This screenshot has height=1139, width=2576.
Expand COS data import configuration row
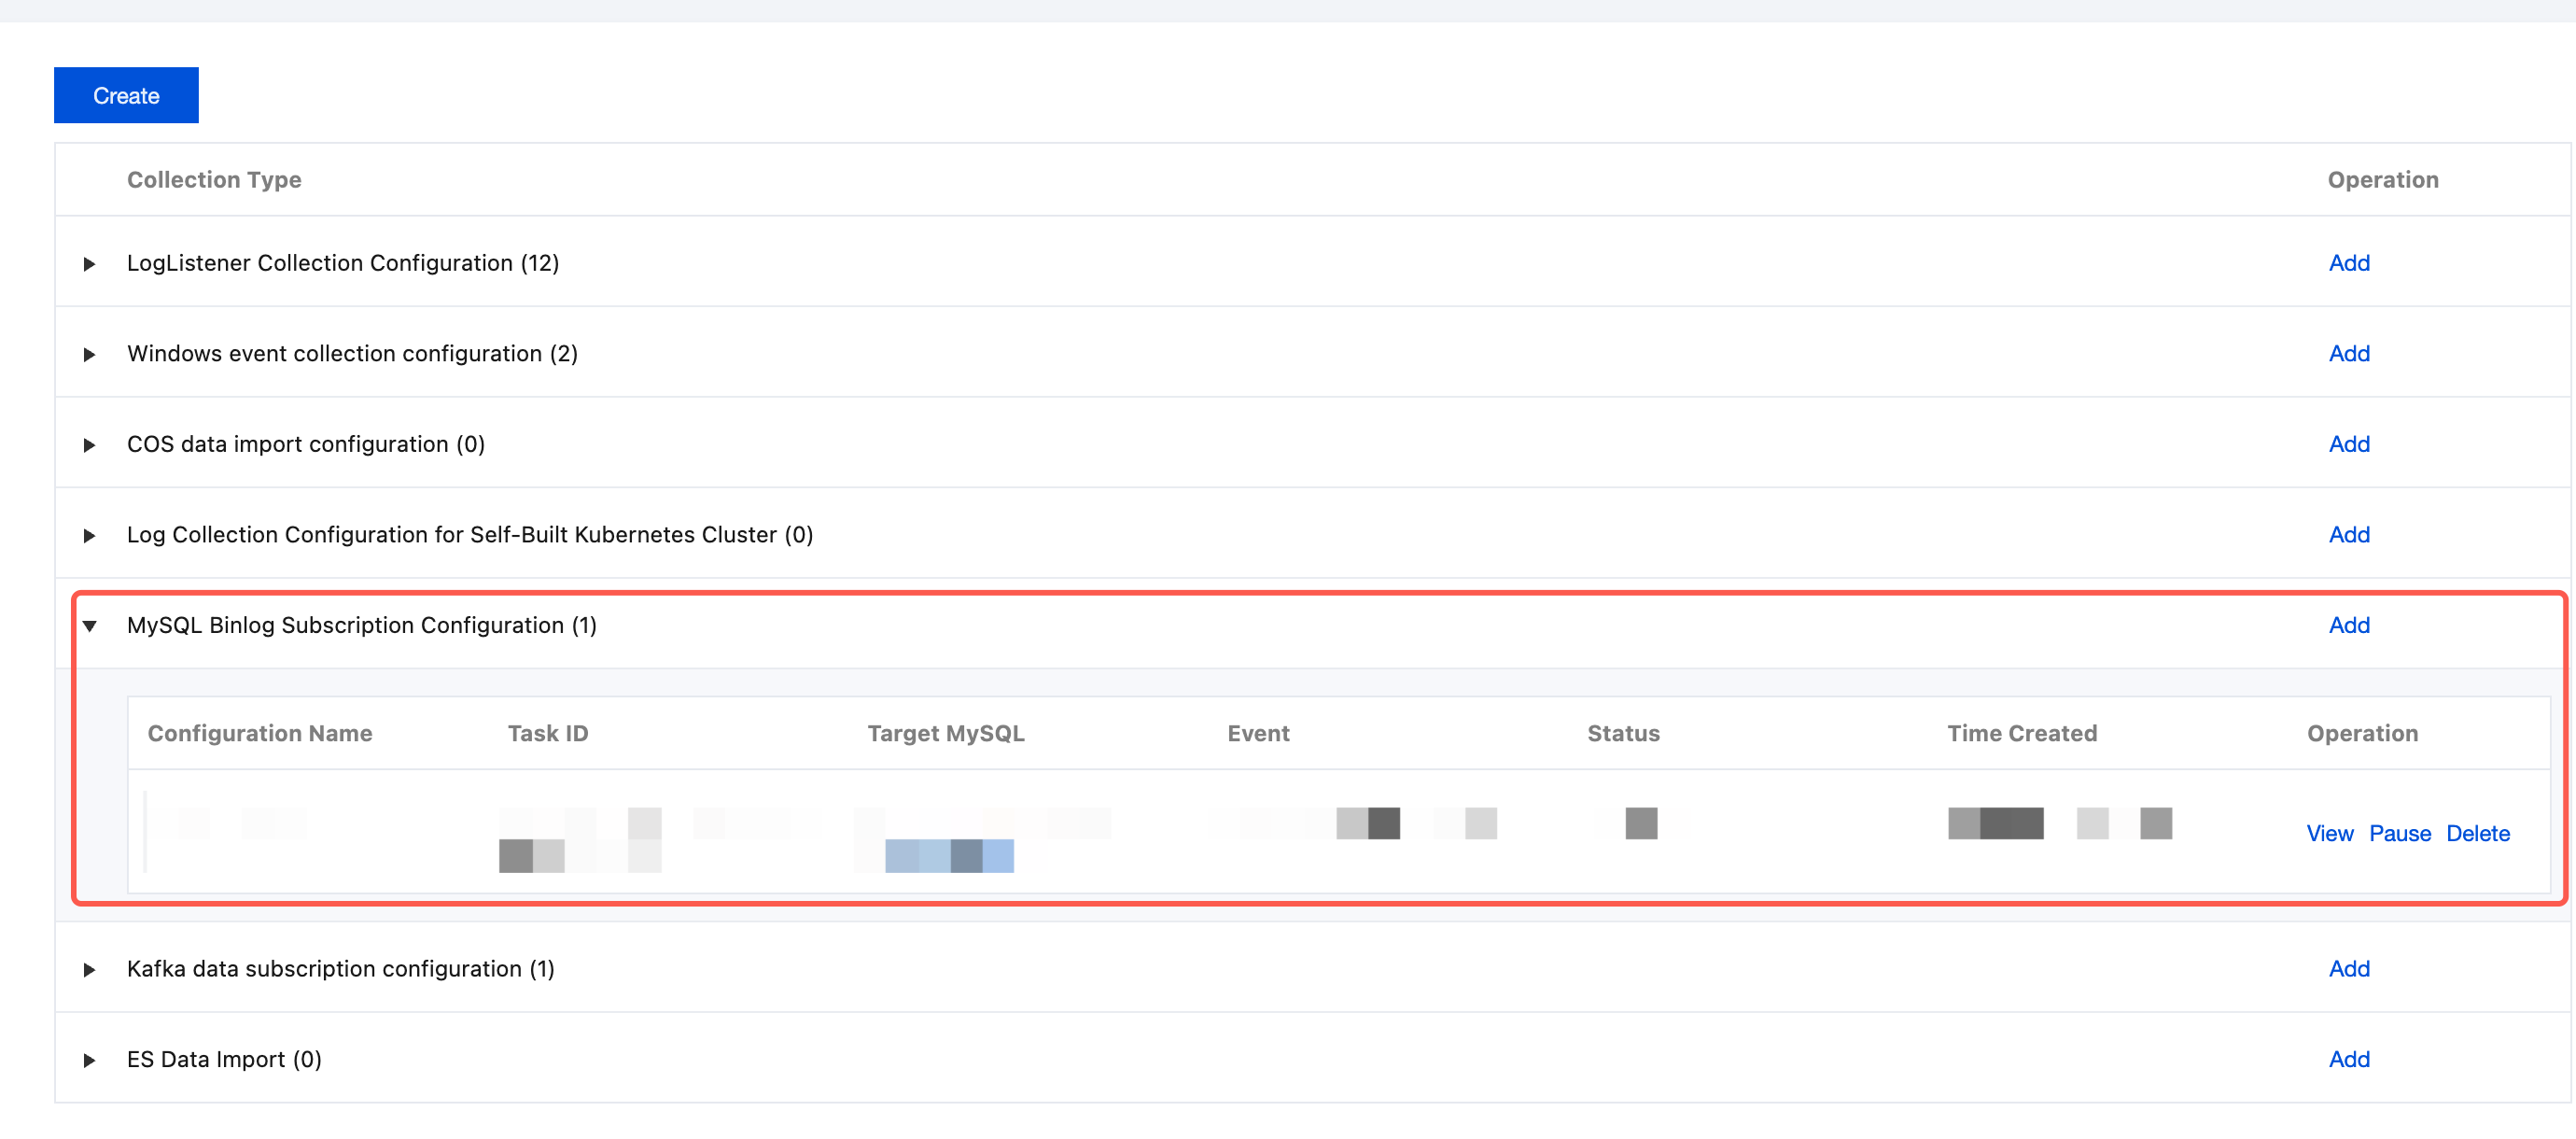pyautogui.click(x=89, y=445)
